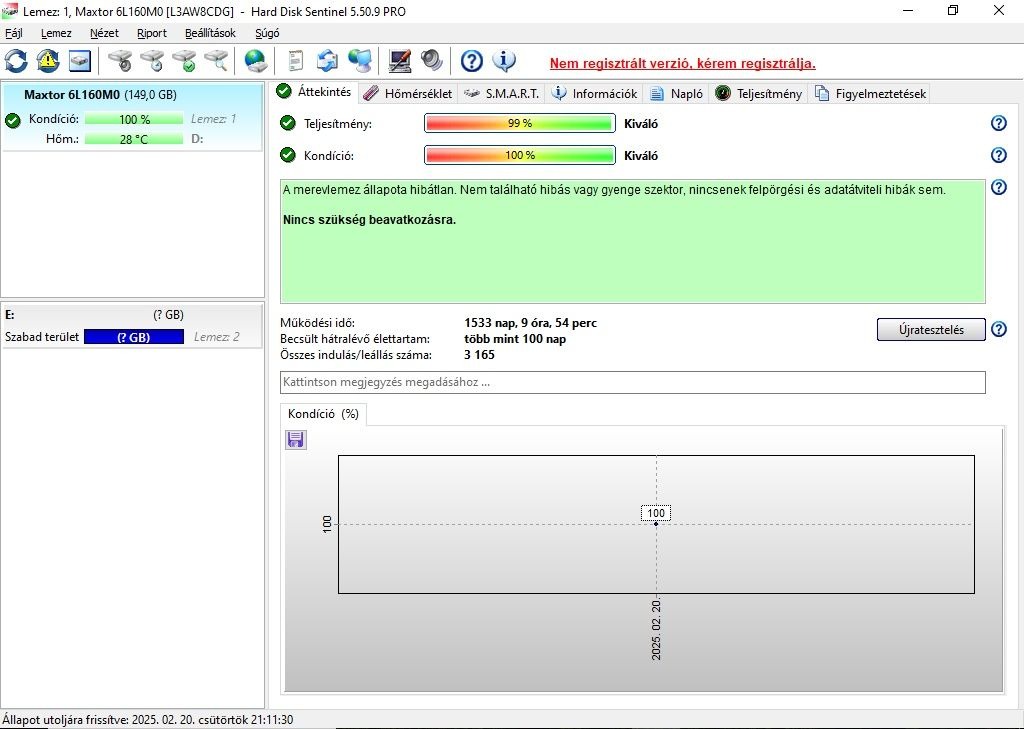The height and width of the screenshot is (729, 1024).
Task: Click the 2025. 02. 20. chart date label
Action: point(656,629)
